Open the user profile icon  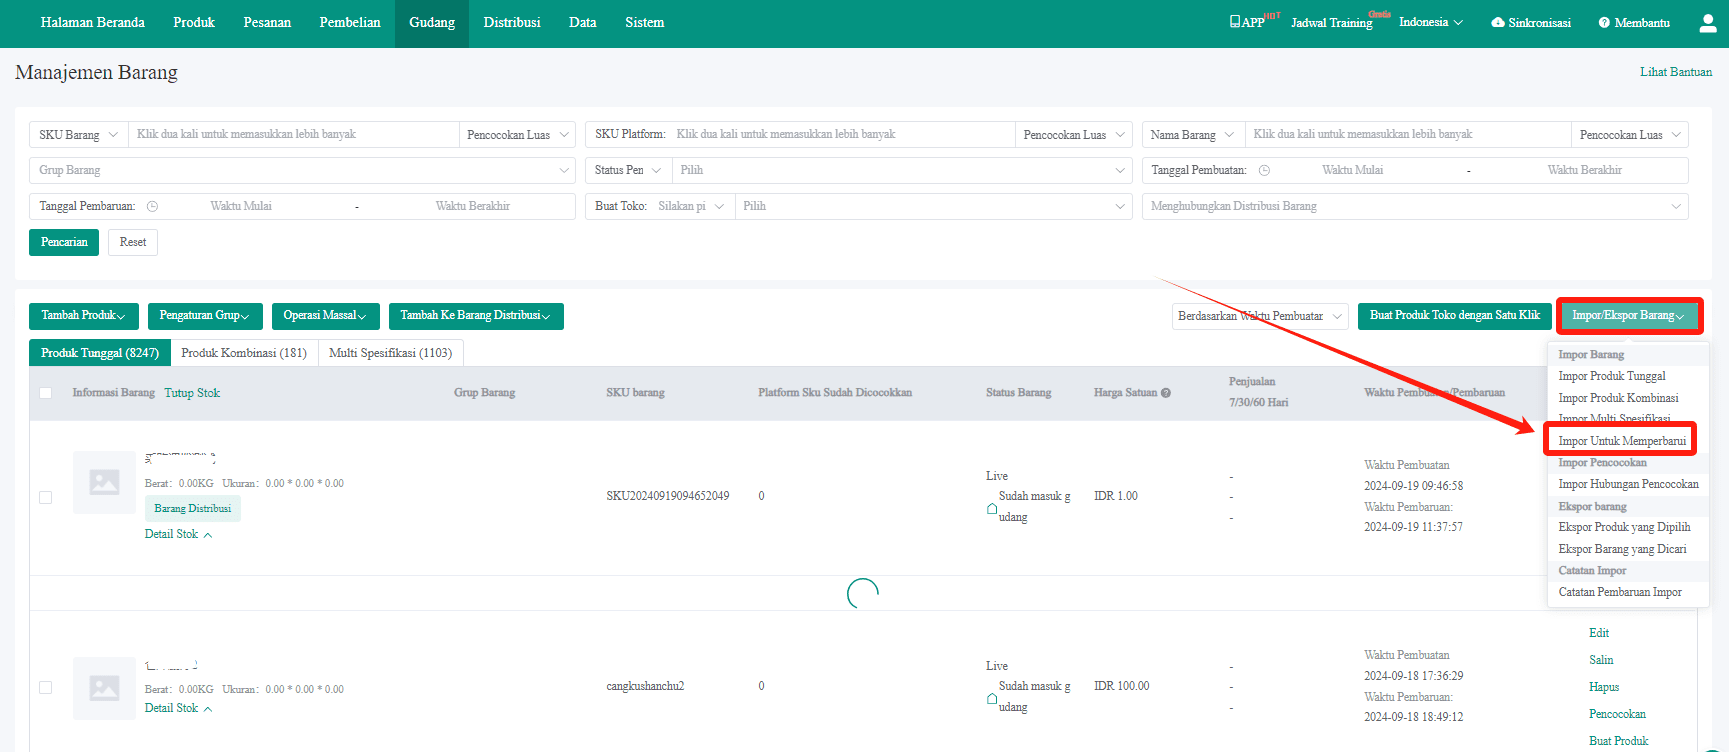[x=1708, y=23]
